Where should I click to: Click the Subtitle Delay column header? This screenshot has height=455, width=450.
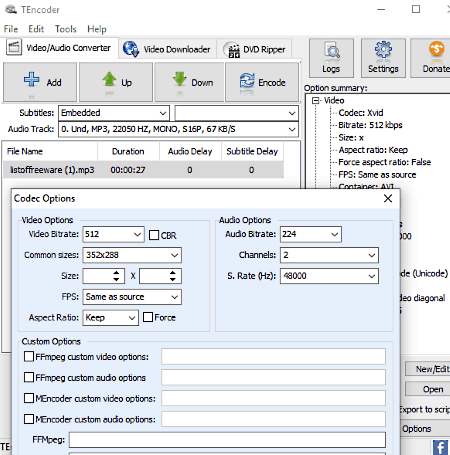coord(252,151)
